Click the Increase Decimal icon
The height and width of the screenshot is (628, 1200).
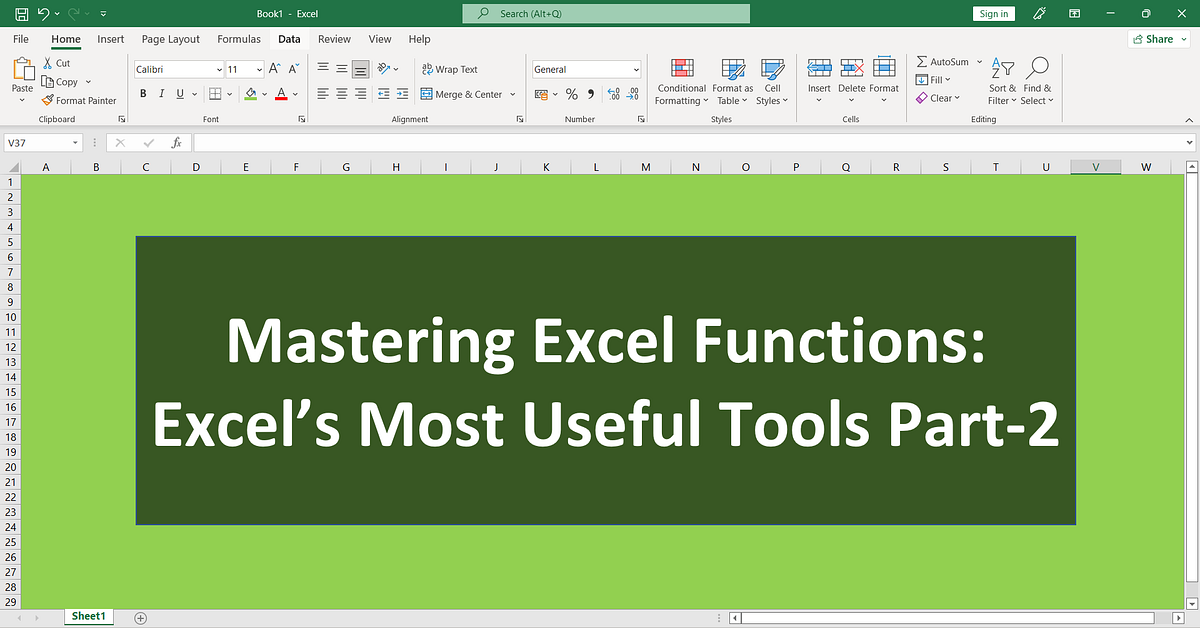pos(612,94)
